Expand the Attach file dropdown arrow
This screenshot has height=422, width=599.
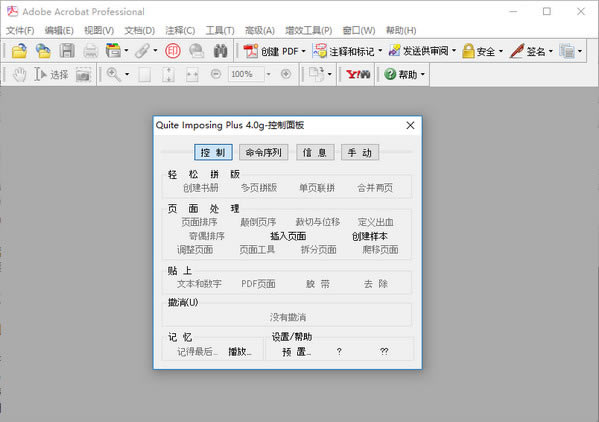coord(155,50)
